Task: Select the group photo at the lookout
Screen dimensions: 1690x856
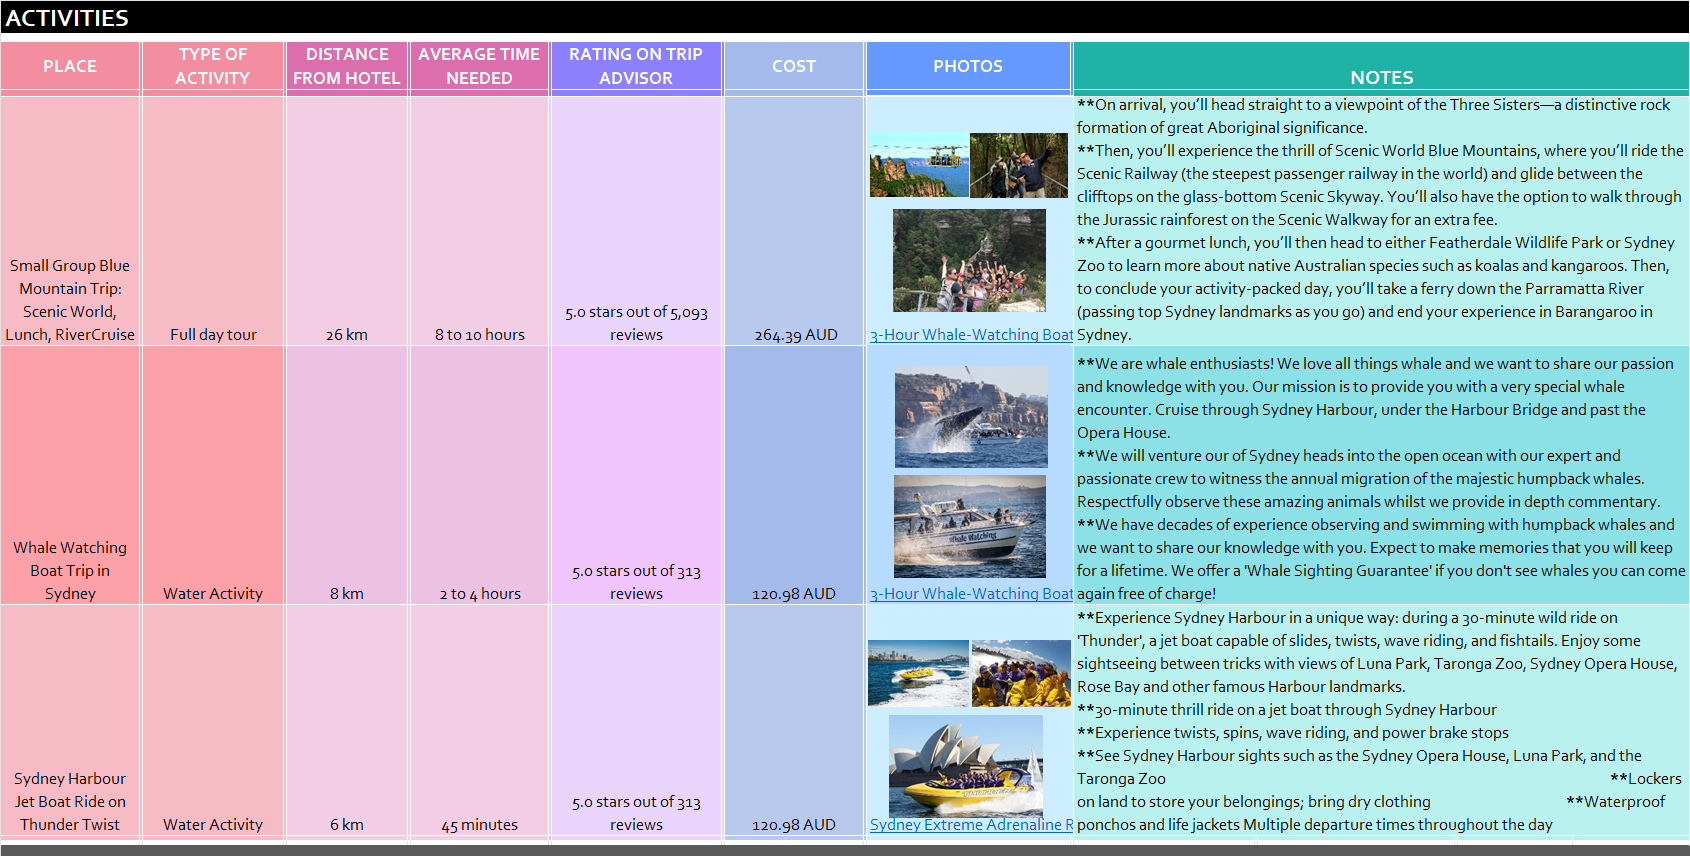Action: [x=969, y=260]
